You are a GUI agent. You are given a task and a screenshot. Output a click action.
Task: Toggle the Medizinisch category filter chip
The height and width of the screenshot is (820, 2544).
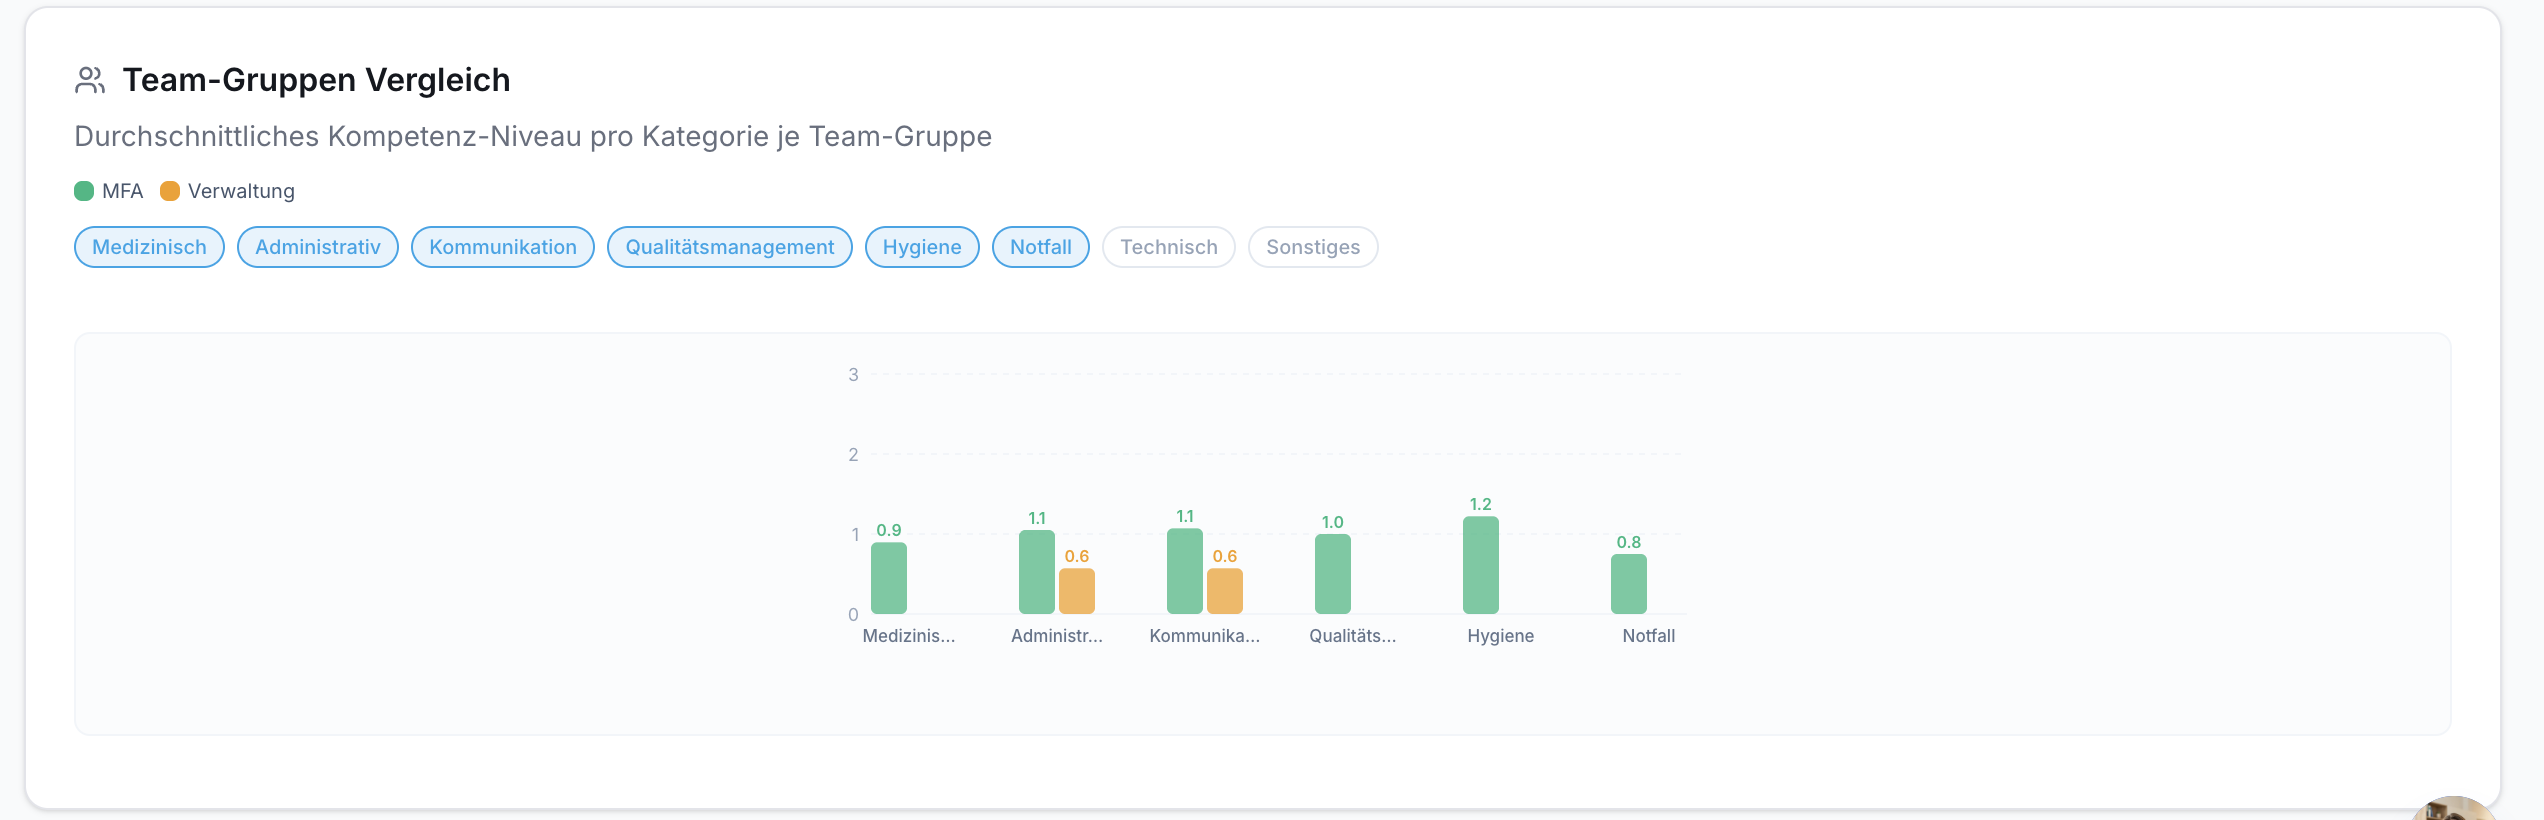click(149, 247)
